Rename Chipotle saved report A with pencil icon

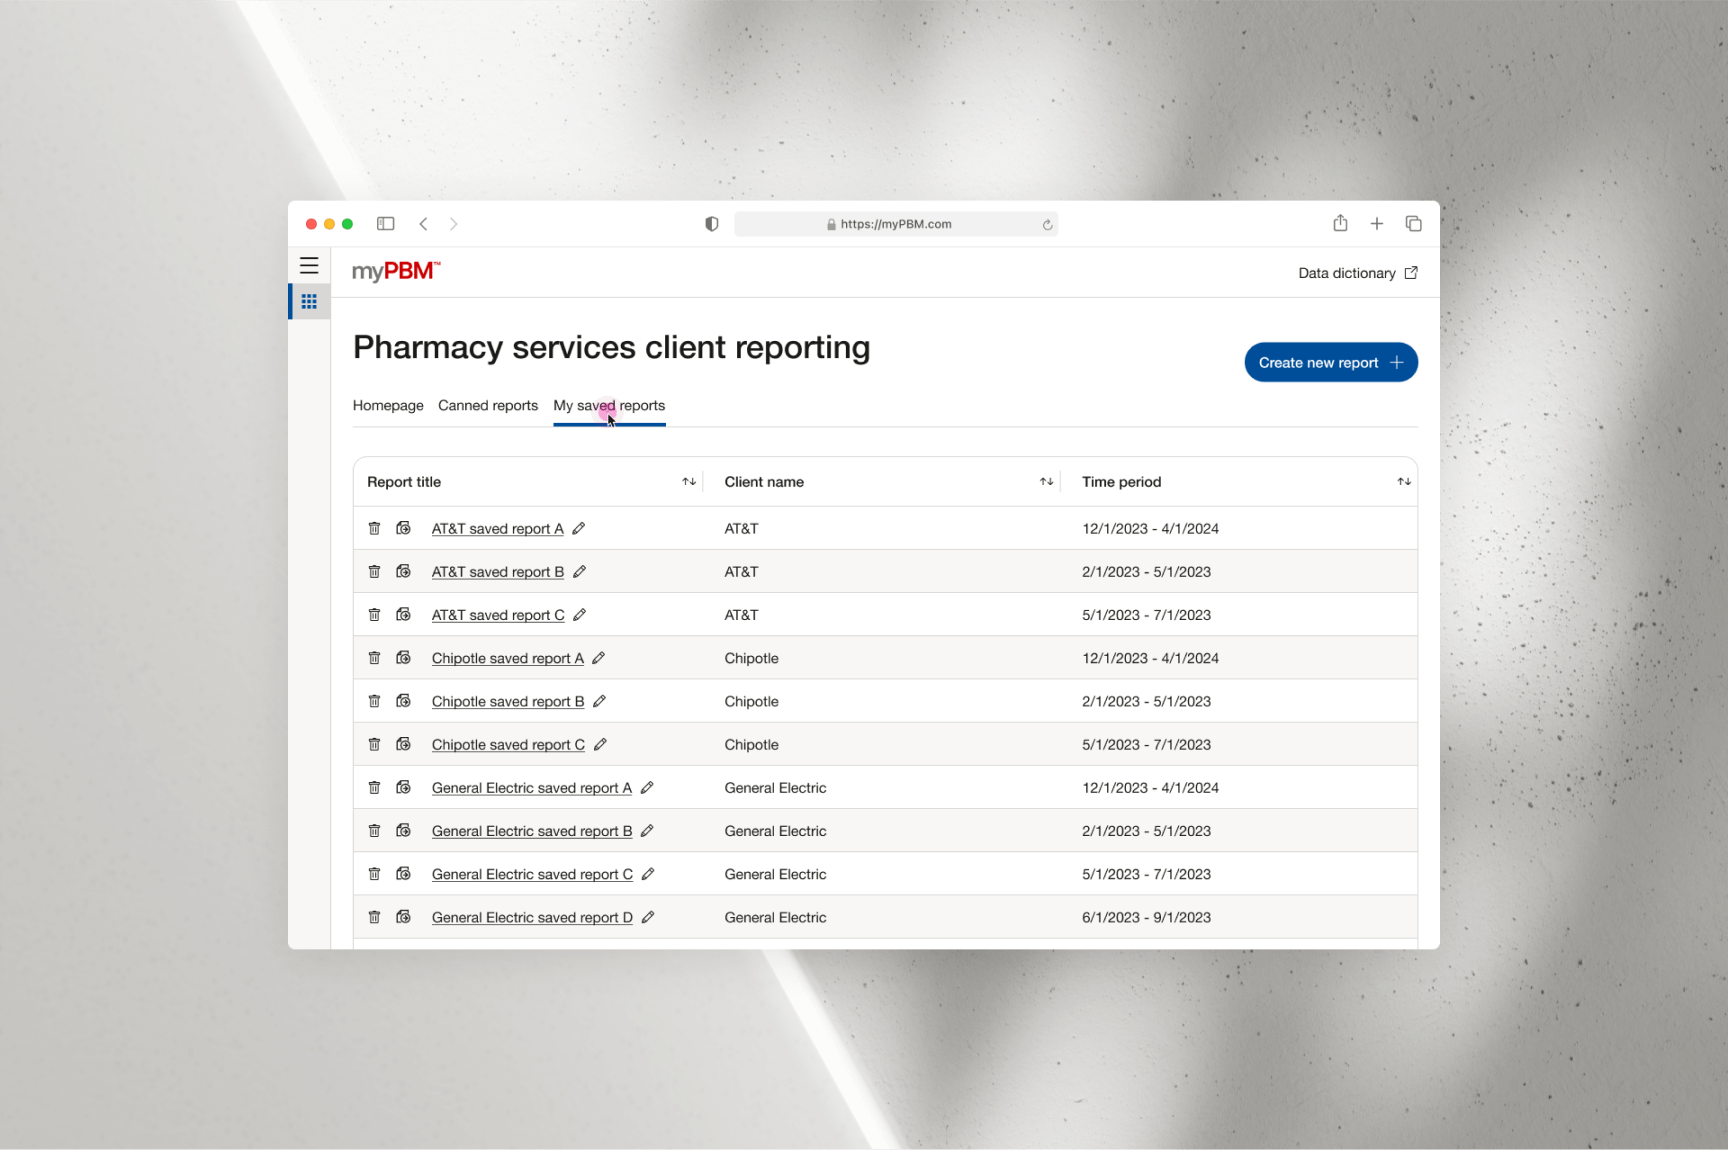598,658
